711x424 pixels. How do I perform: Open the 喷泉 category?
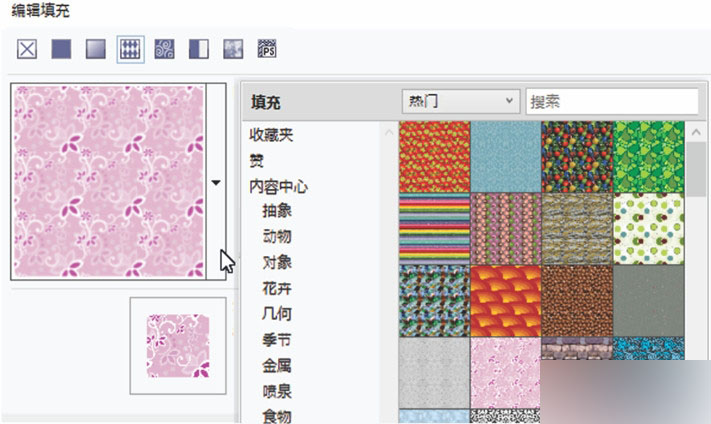pyautogui.click(x=277, y=391)
